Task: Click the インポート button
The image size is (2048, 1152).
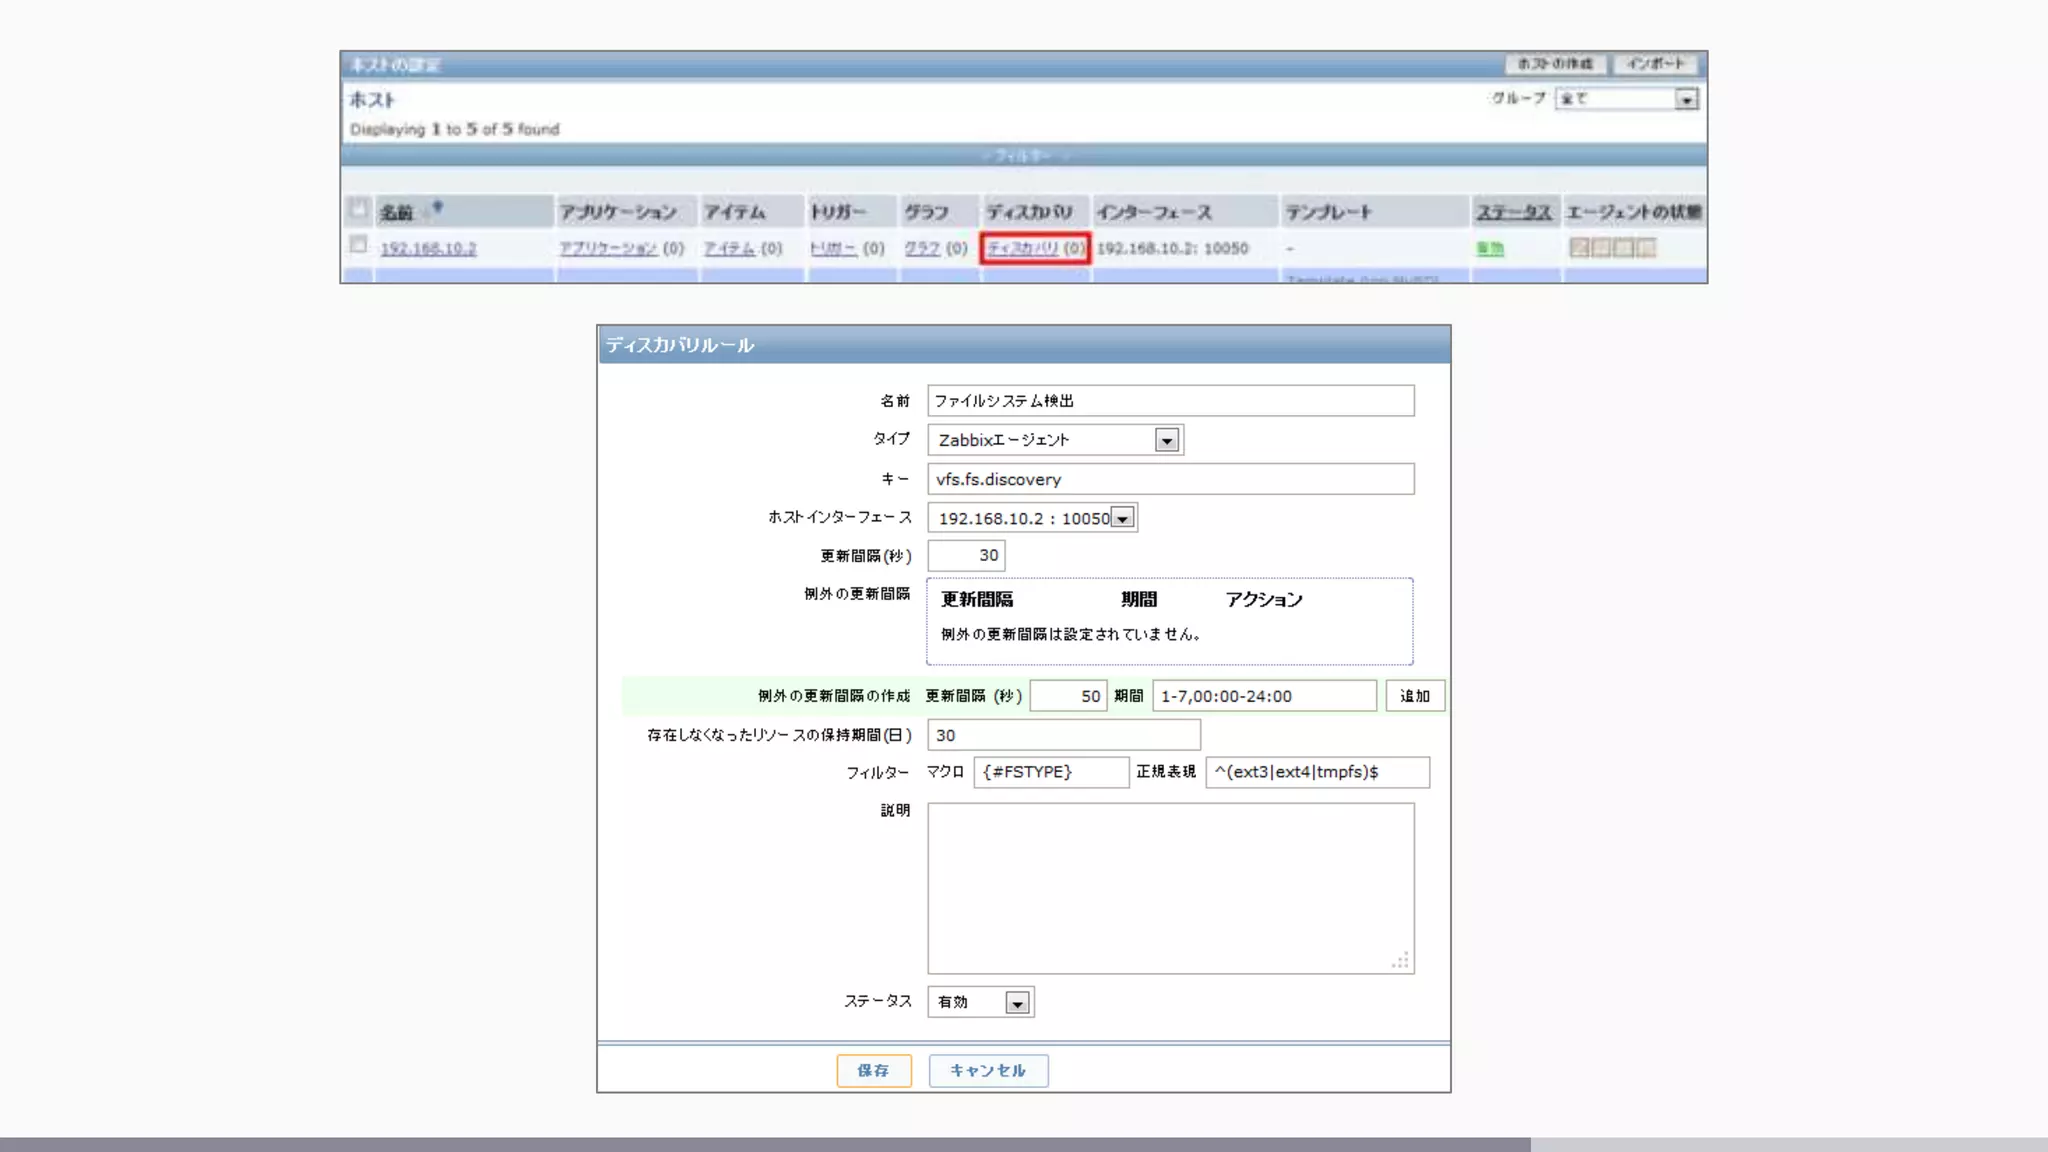Action: click(1656, 64)
